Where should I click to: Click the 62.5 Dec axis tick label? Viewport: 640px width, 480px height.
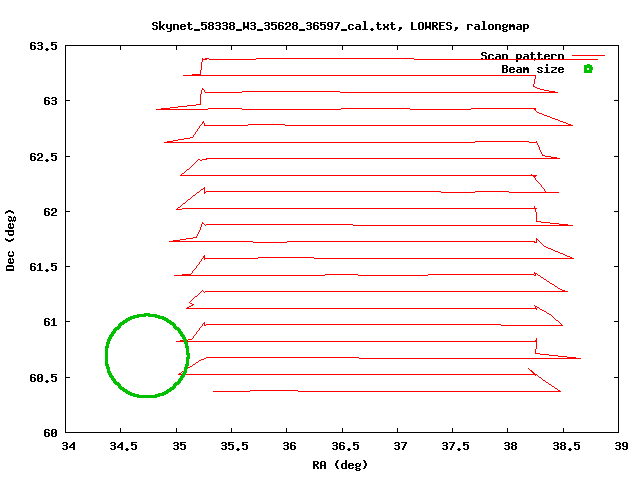tap(43, 157)
